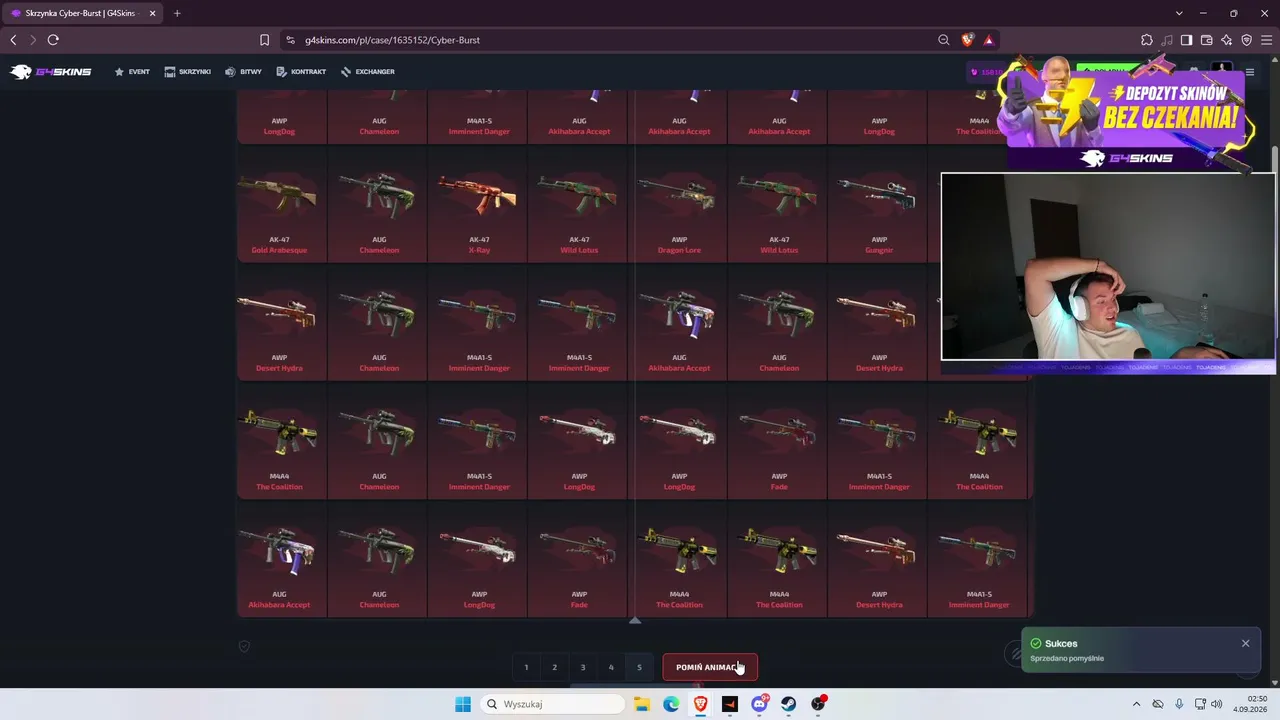Click the AWP Fade skin in fourth row
Viewport: 1280px width, 720px height.
[x=779, y=443]
